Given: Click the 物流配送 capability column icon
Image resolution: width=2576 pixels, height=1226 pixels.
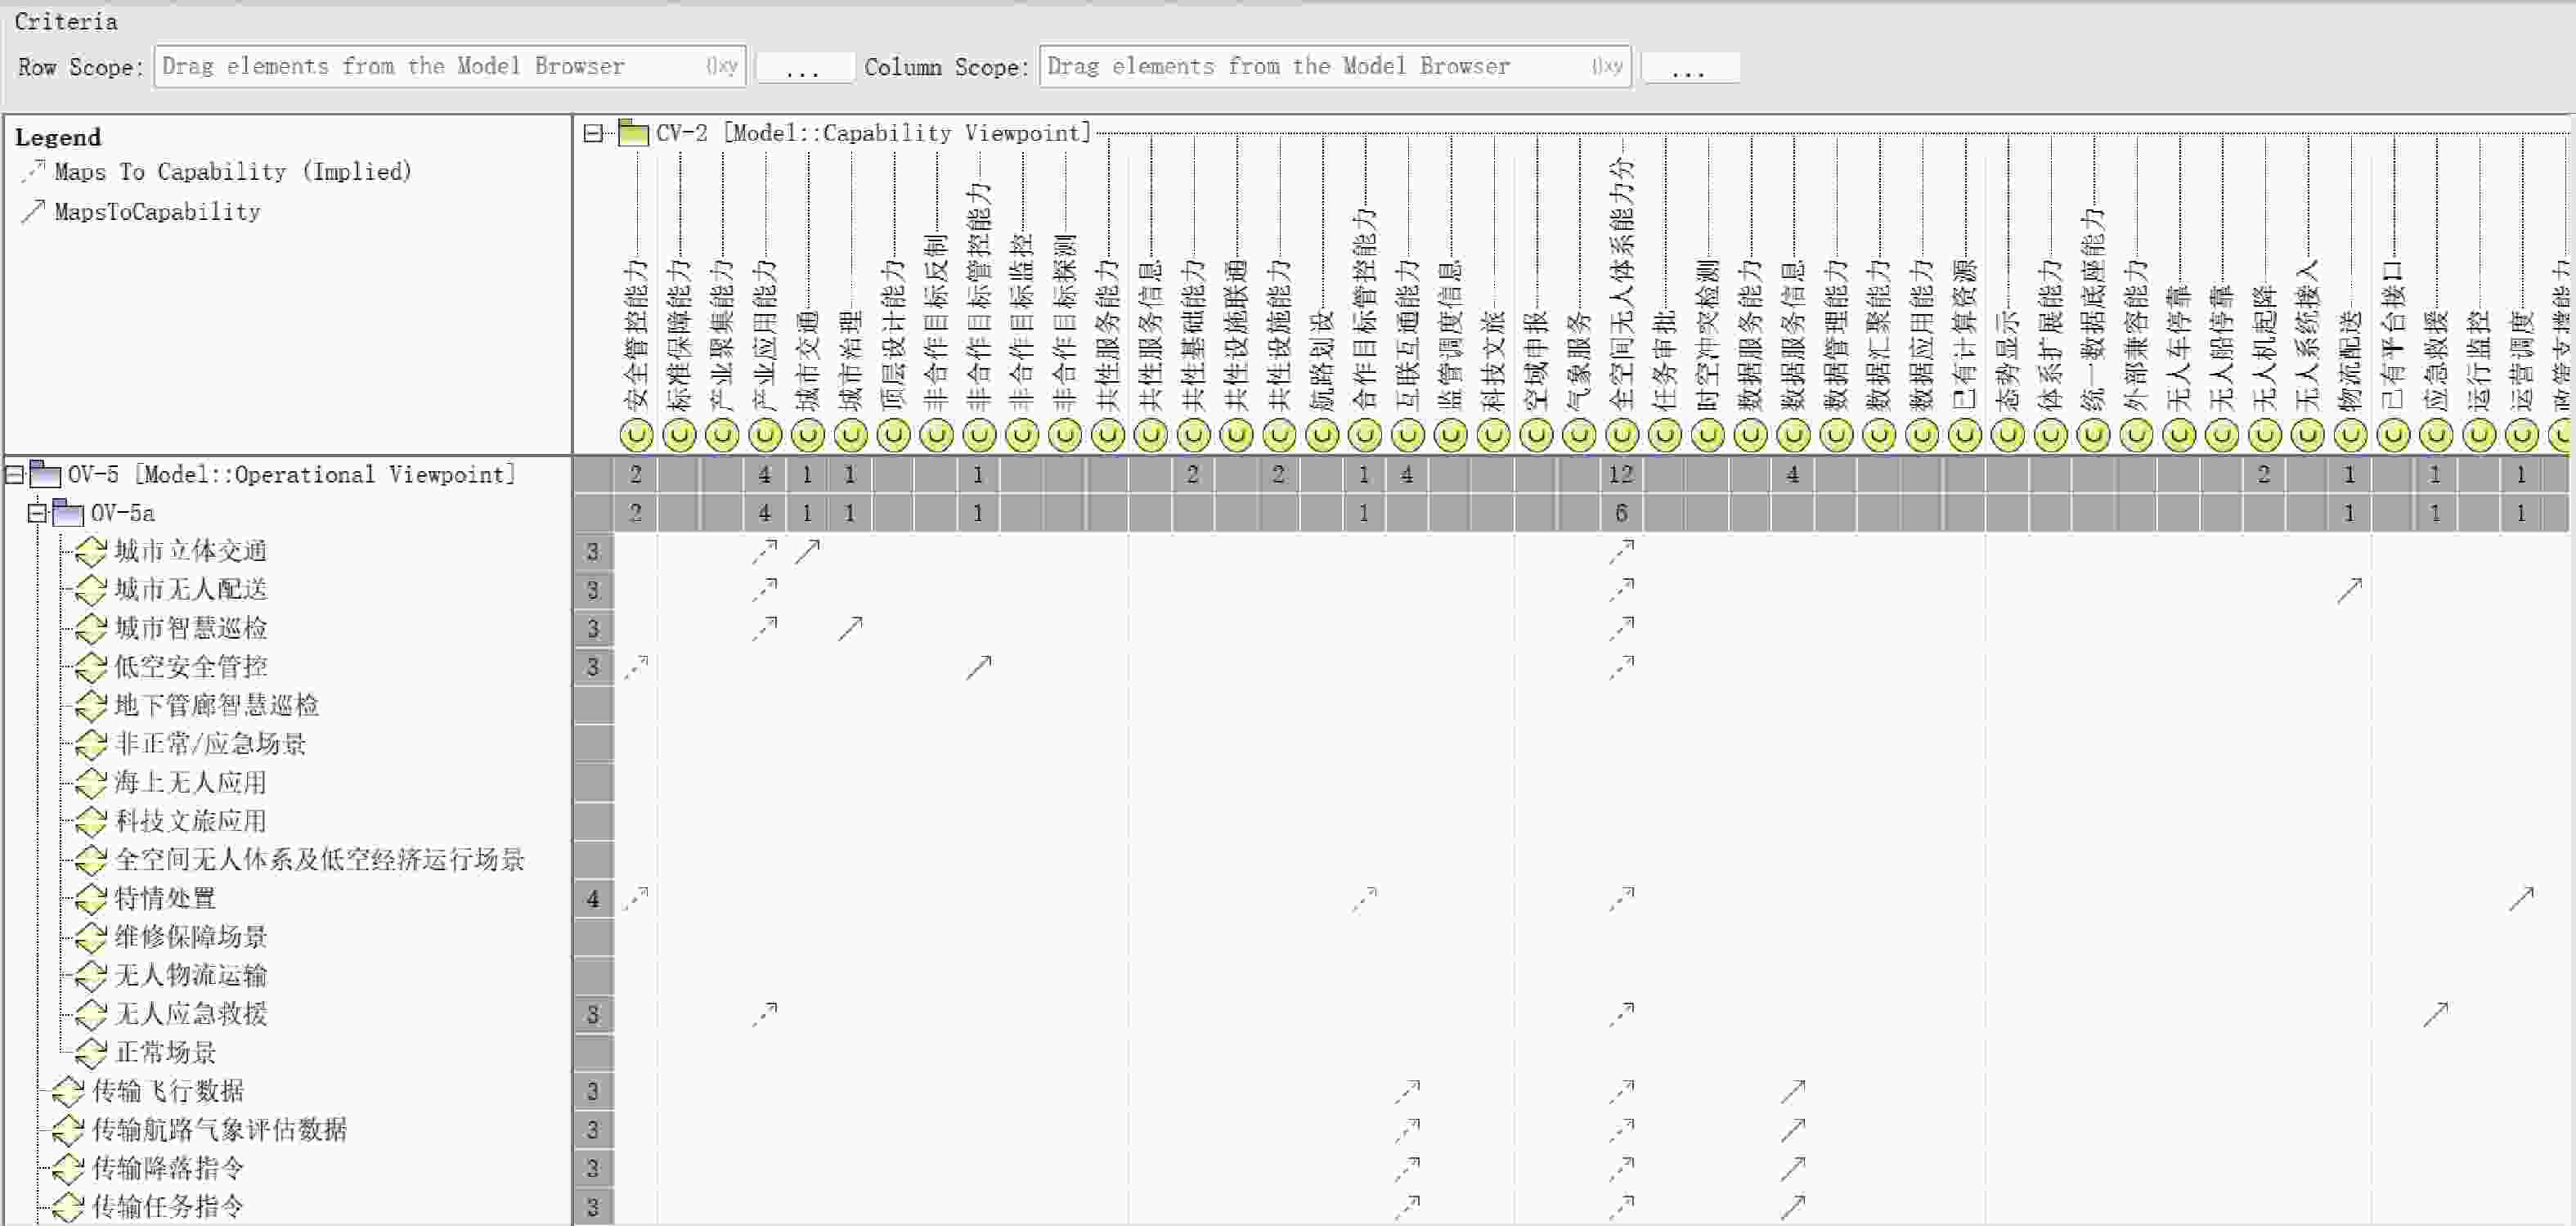Looking at the screenshot, I should point(2350,435).
